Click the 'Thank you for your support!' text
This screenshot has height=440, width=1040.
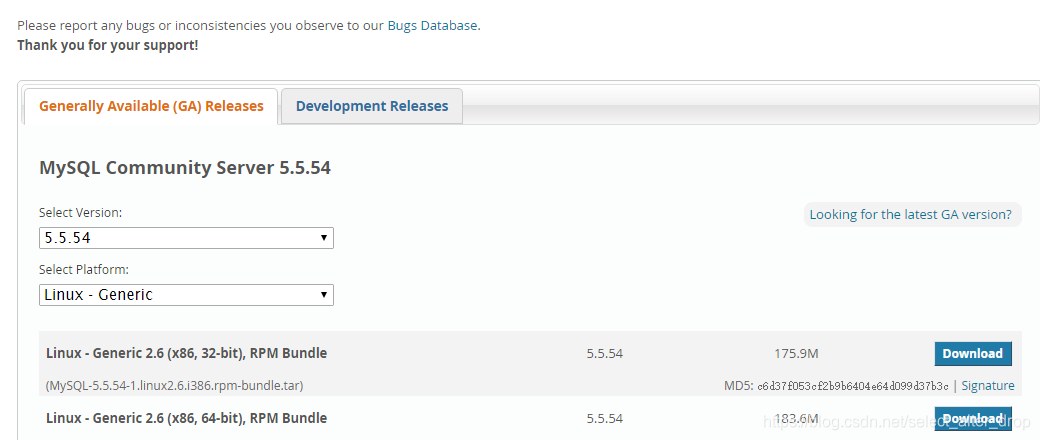click(107, 45)
